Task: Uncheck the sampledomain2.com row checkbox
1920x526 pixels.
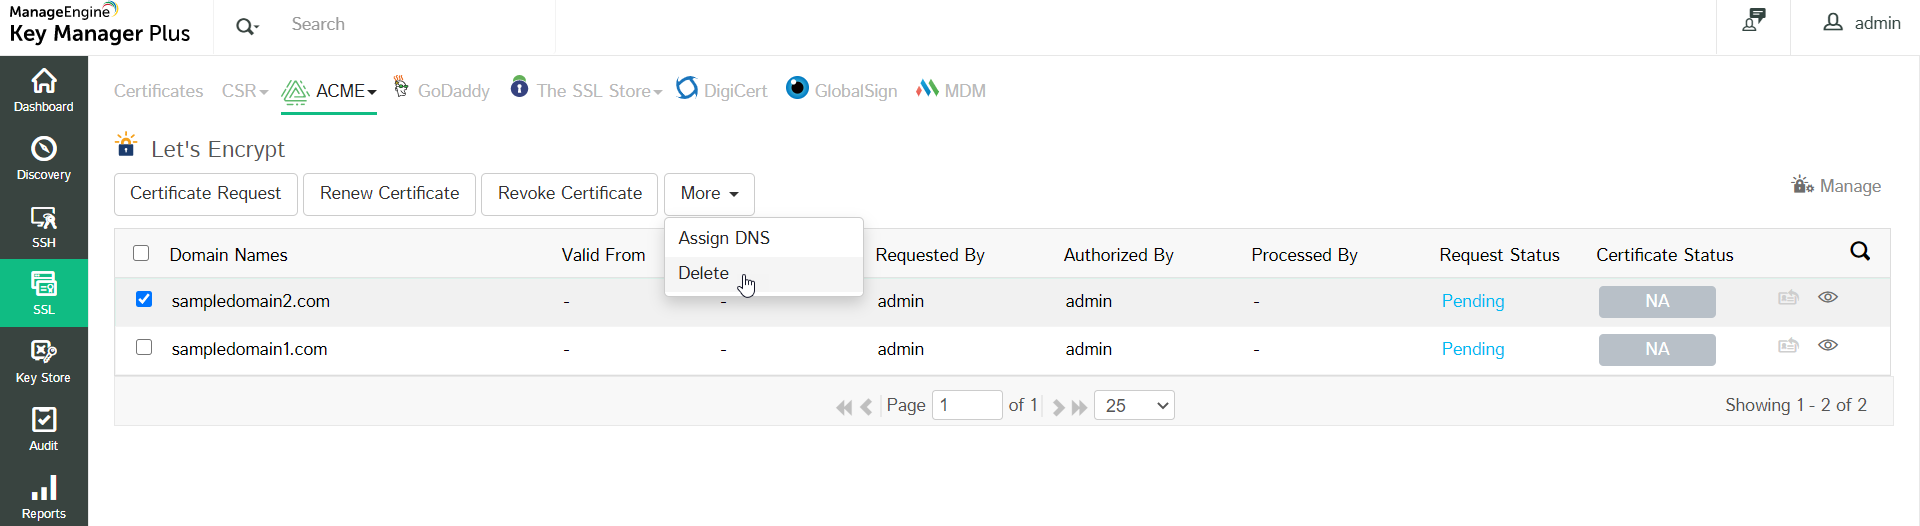Action: pos(144,300)
